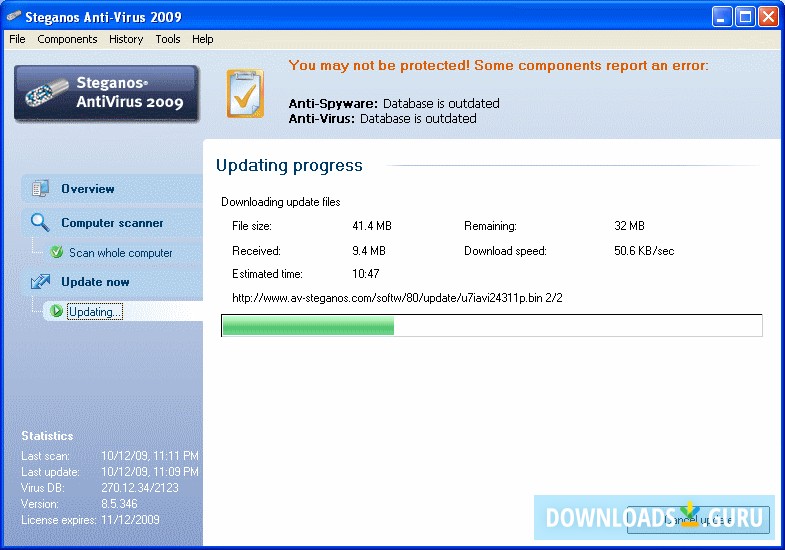The image size is (785, 550).
Task: Click the Anti-Virus status line
Action: pyautogui.click(x=382, y=119)
